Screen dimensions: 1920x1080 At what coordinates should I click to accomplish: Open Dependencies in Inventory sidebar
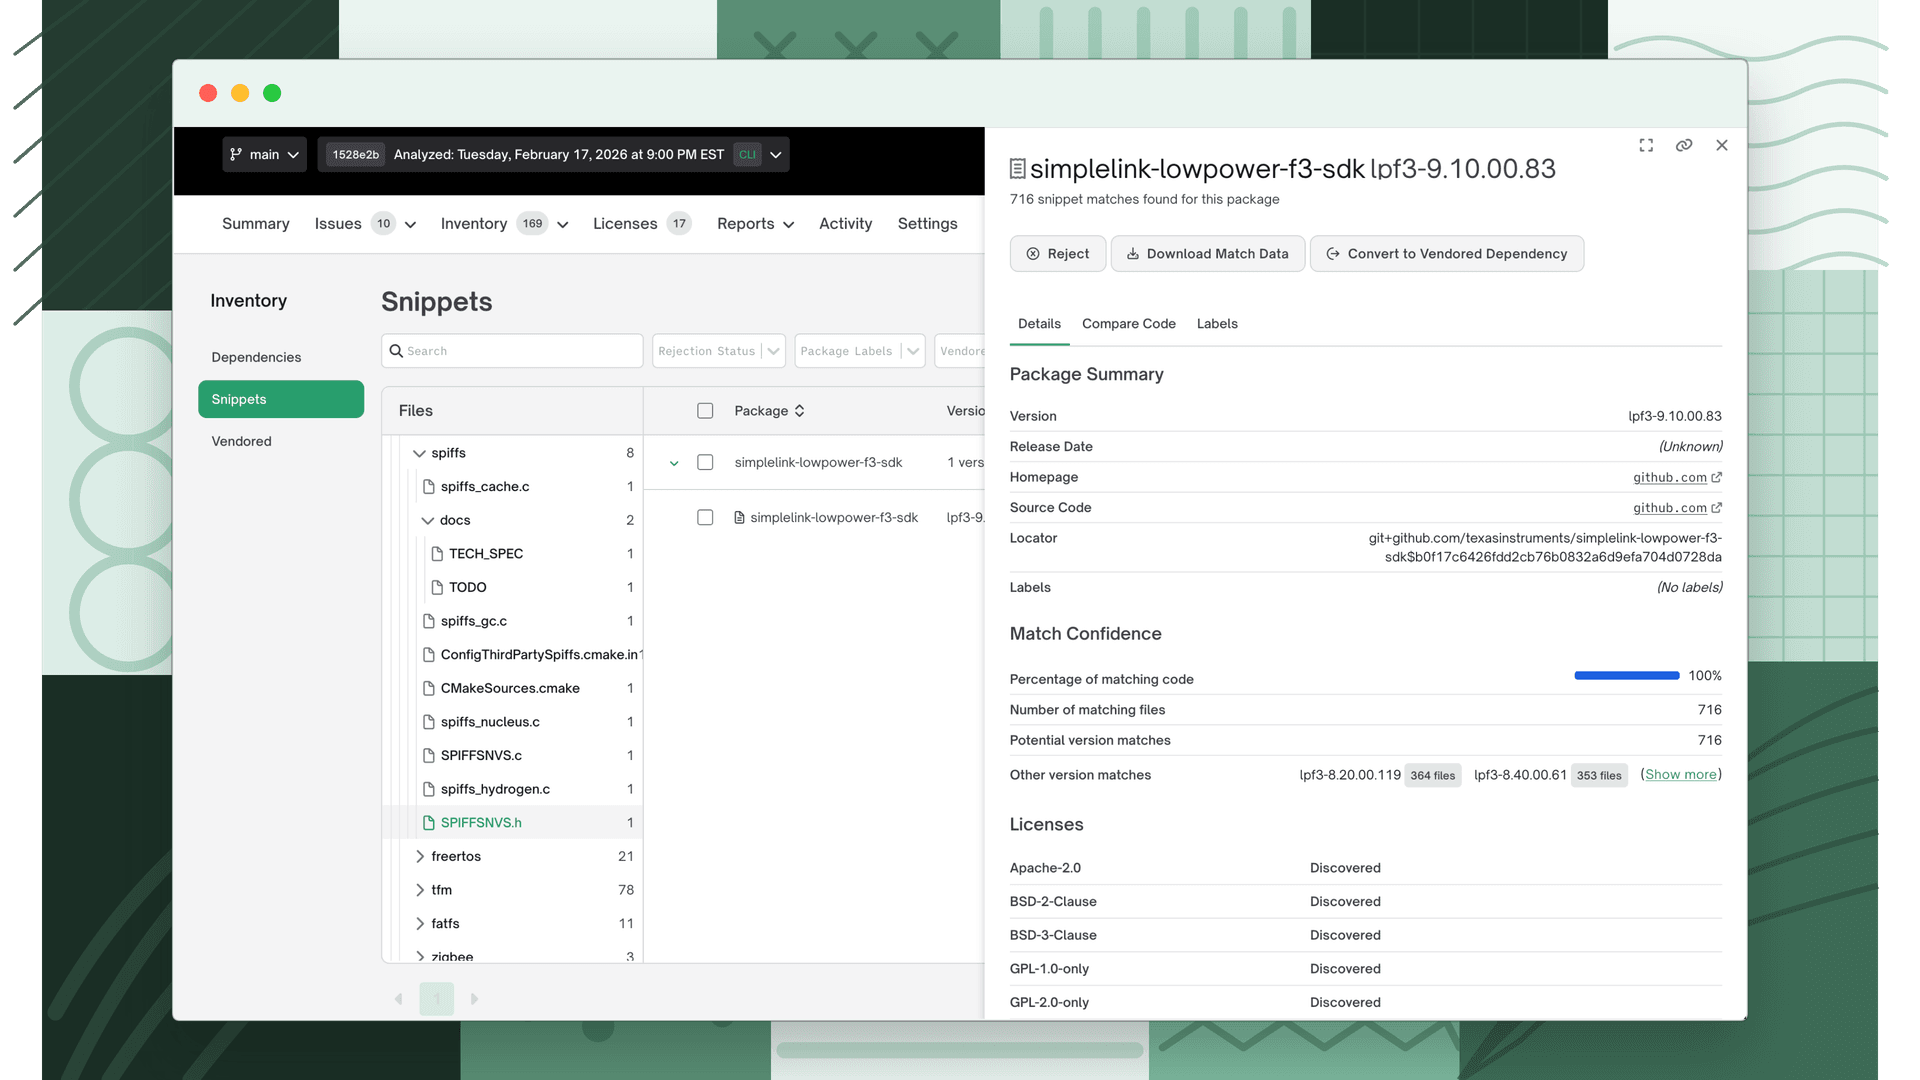tap(256, 358)
